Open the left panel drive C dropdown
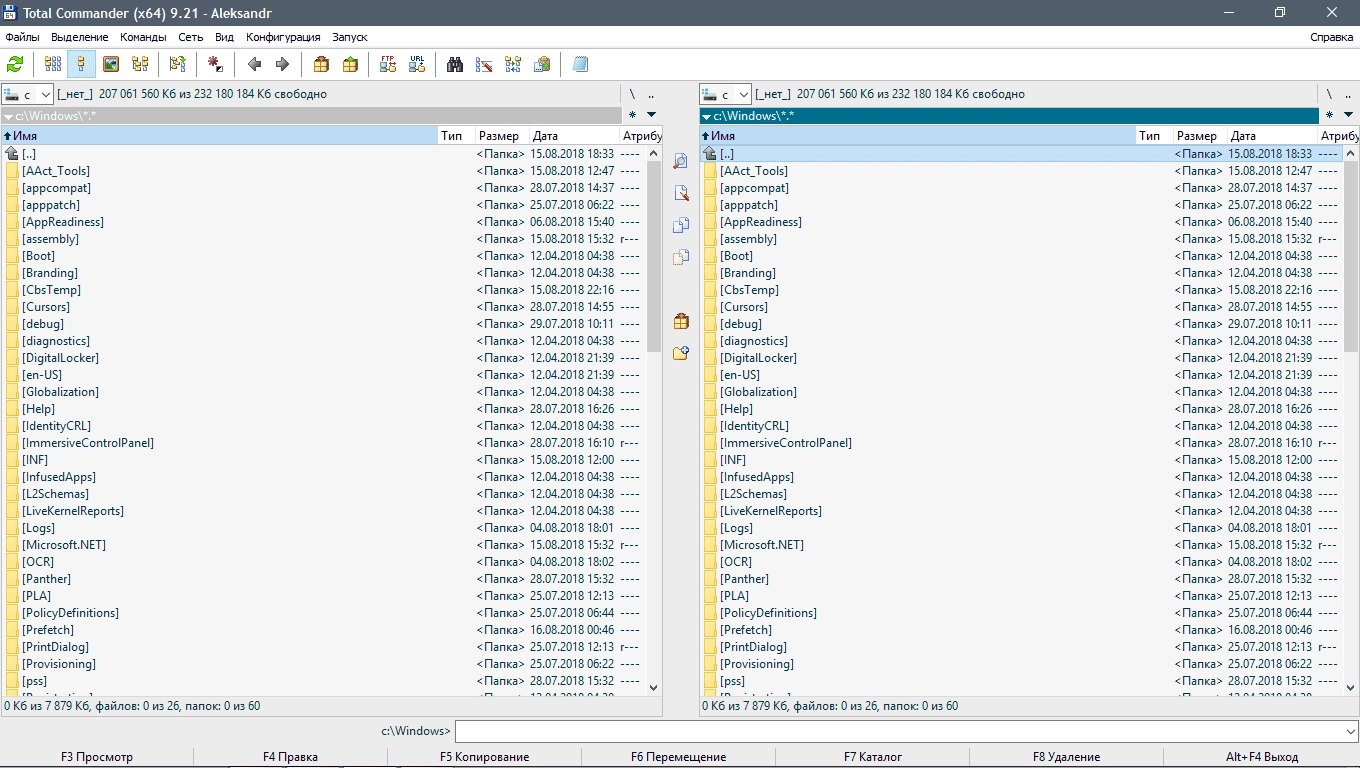 (27, 94)
